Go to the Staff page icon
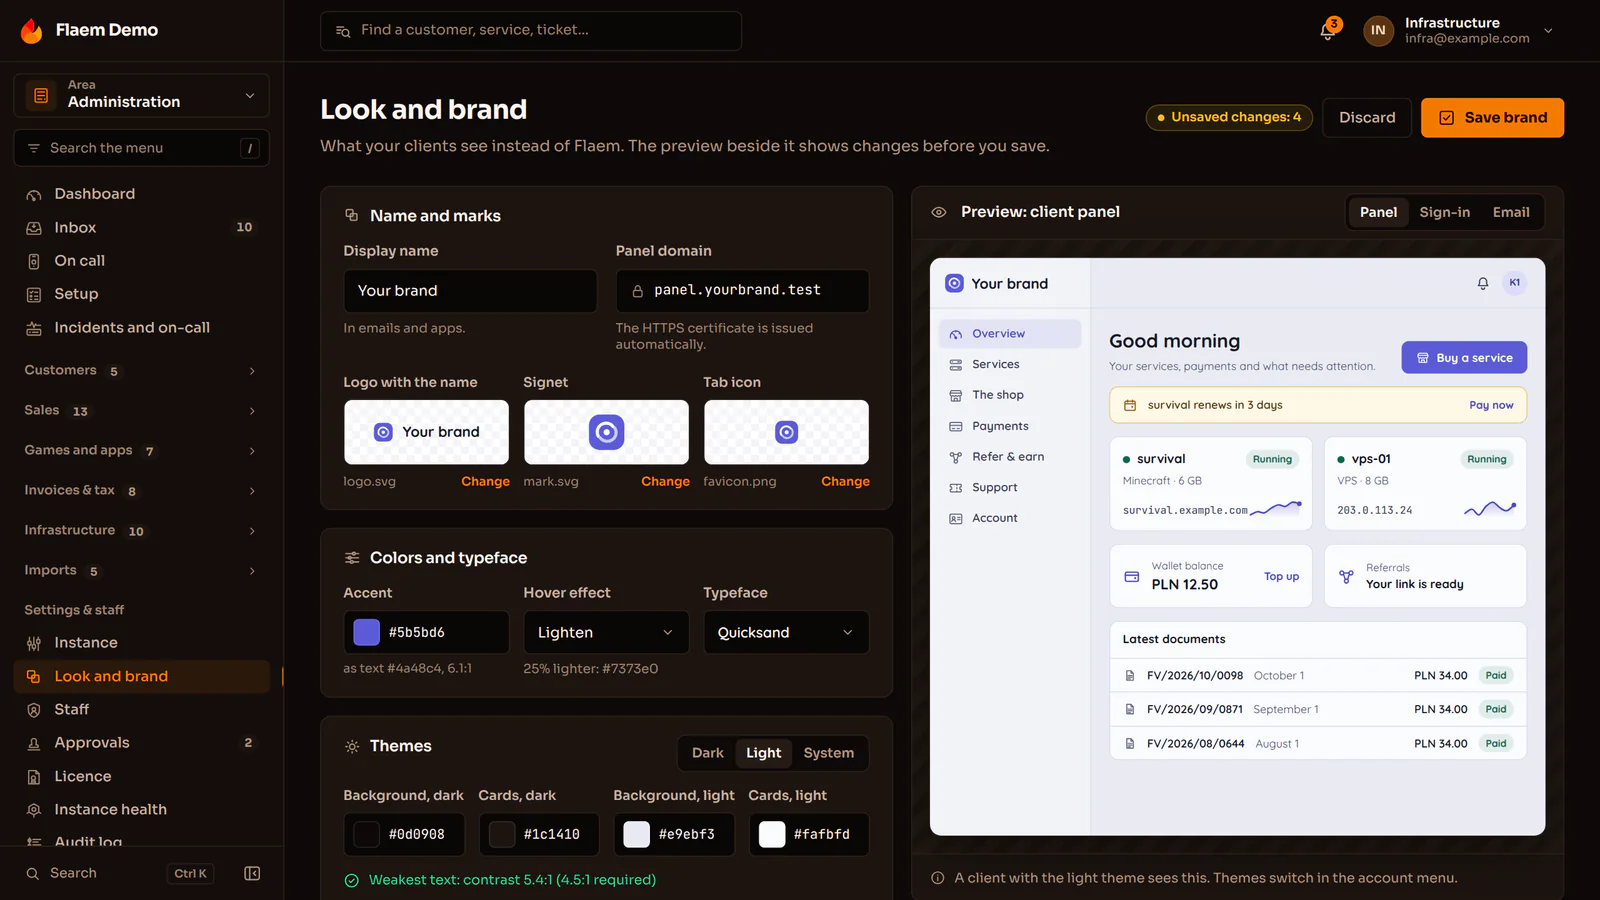Viewport: 1600px width, 900px height. tap(34, 710)
